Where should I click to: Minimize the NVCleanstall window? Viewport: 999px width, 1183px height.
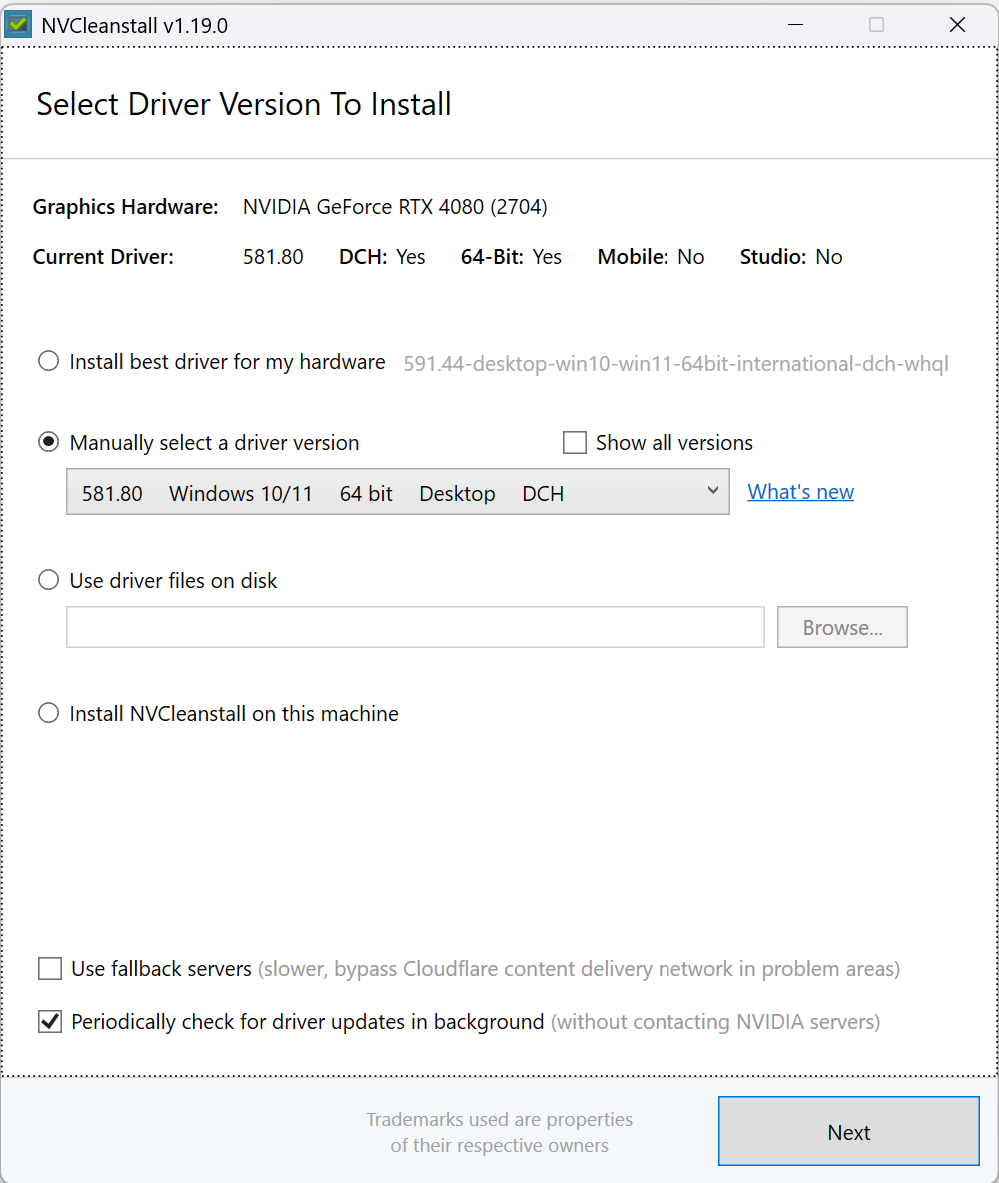click(795, 23)
